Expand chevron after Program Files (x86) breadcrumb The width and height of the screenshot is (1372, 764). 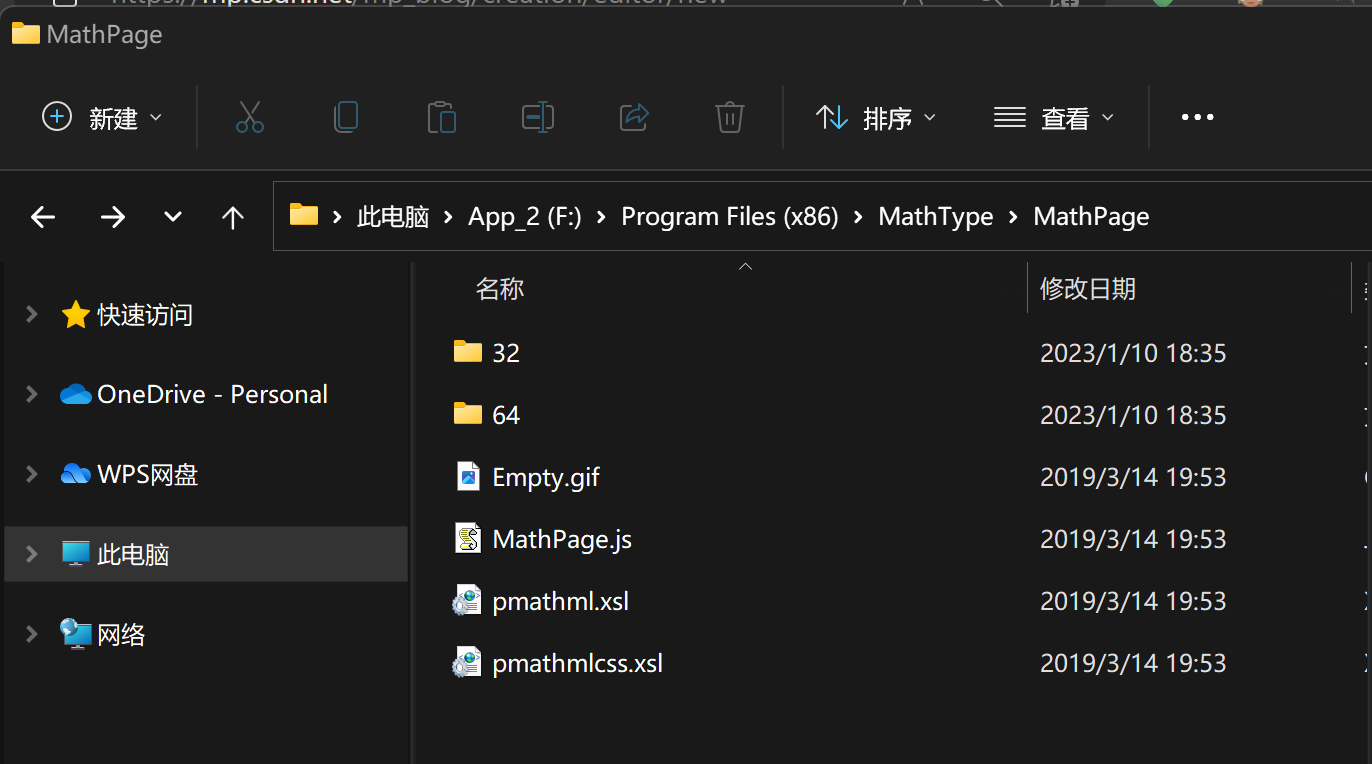pyautogui.click(x=858, y=216)
